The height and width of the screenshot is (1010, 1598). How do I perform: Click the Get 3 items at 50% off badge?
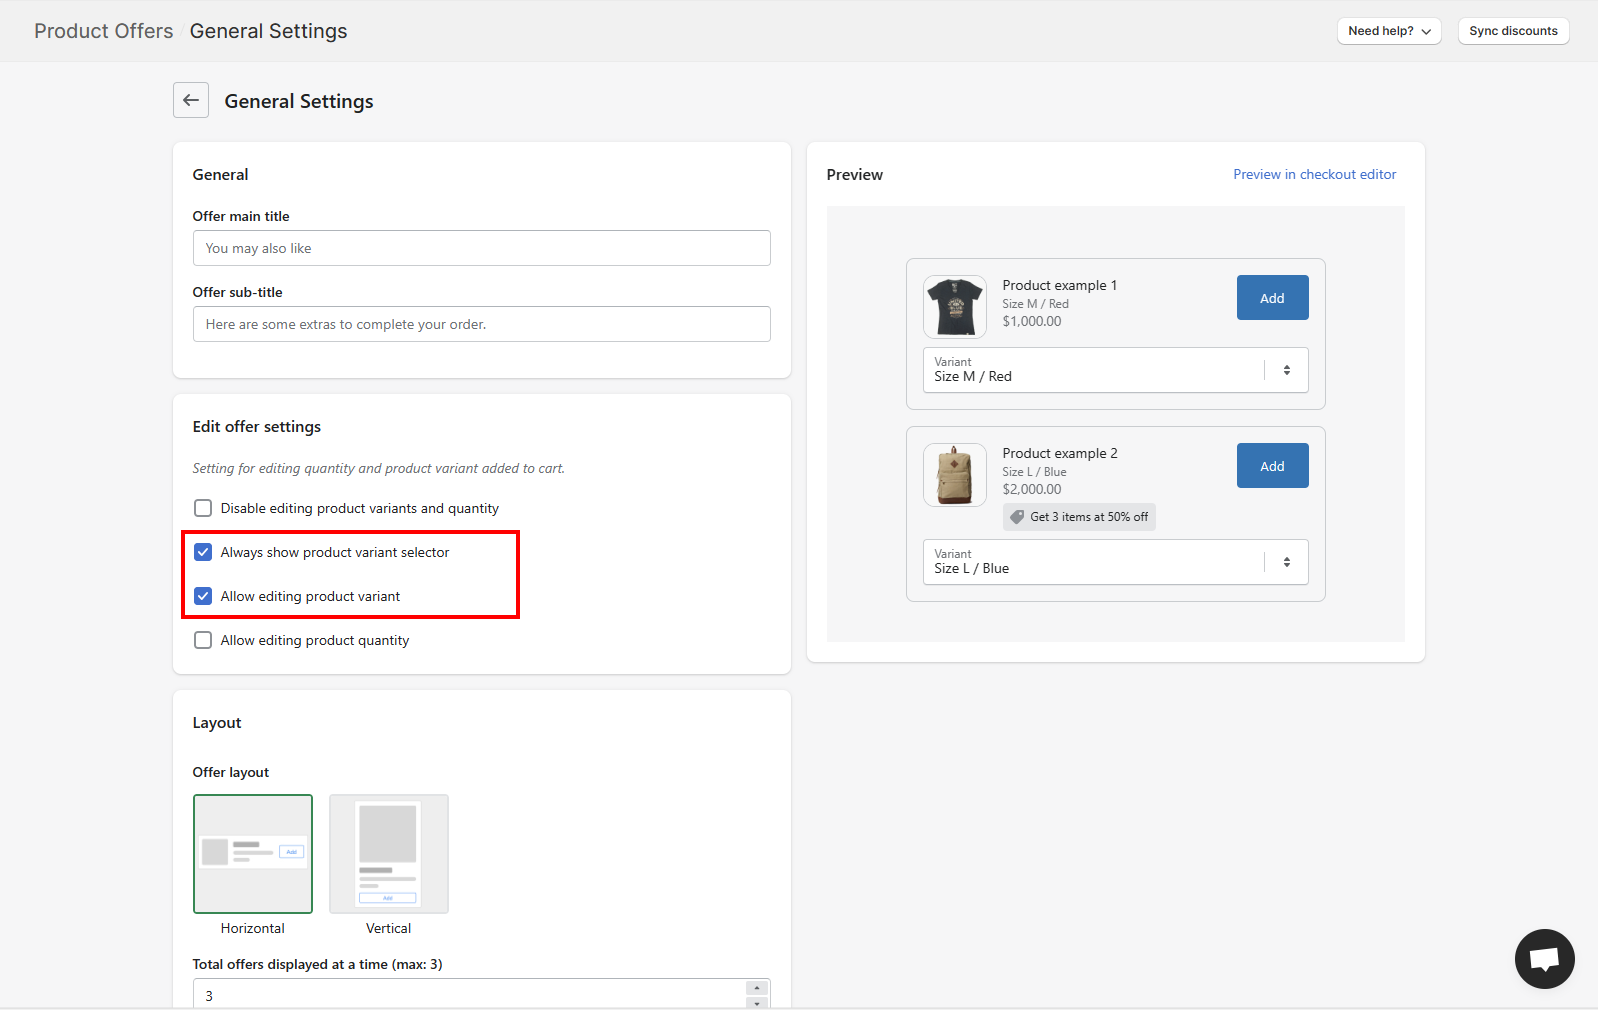point(1079,517)
